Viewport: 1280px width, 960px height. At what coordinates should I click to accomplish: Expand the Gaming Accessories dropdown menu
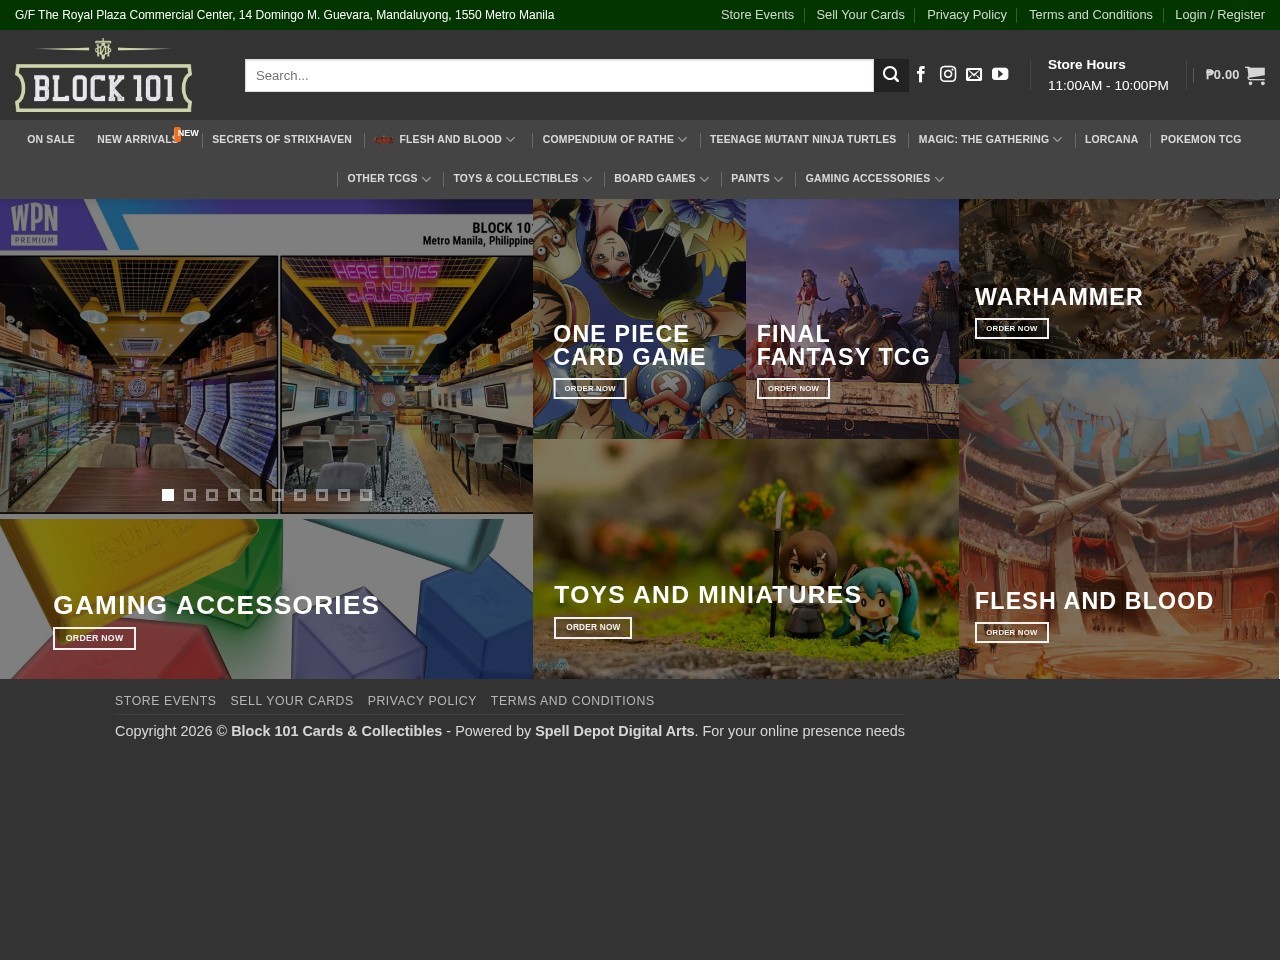(939, 179)
